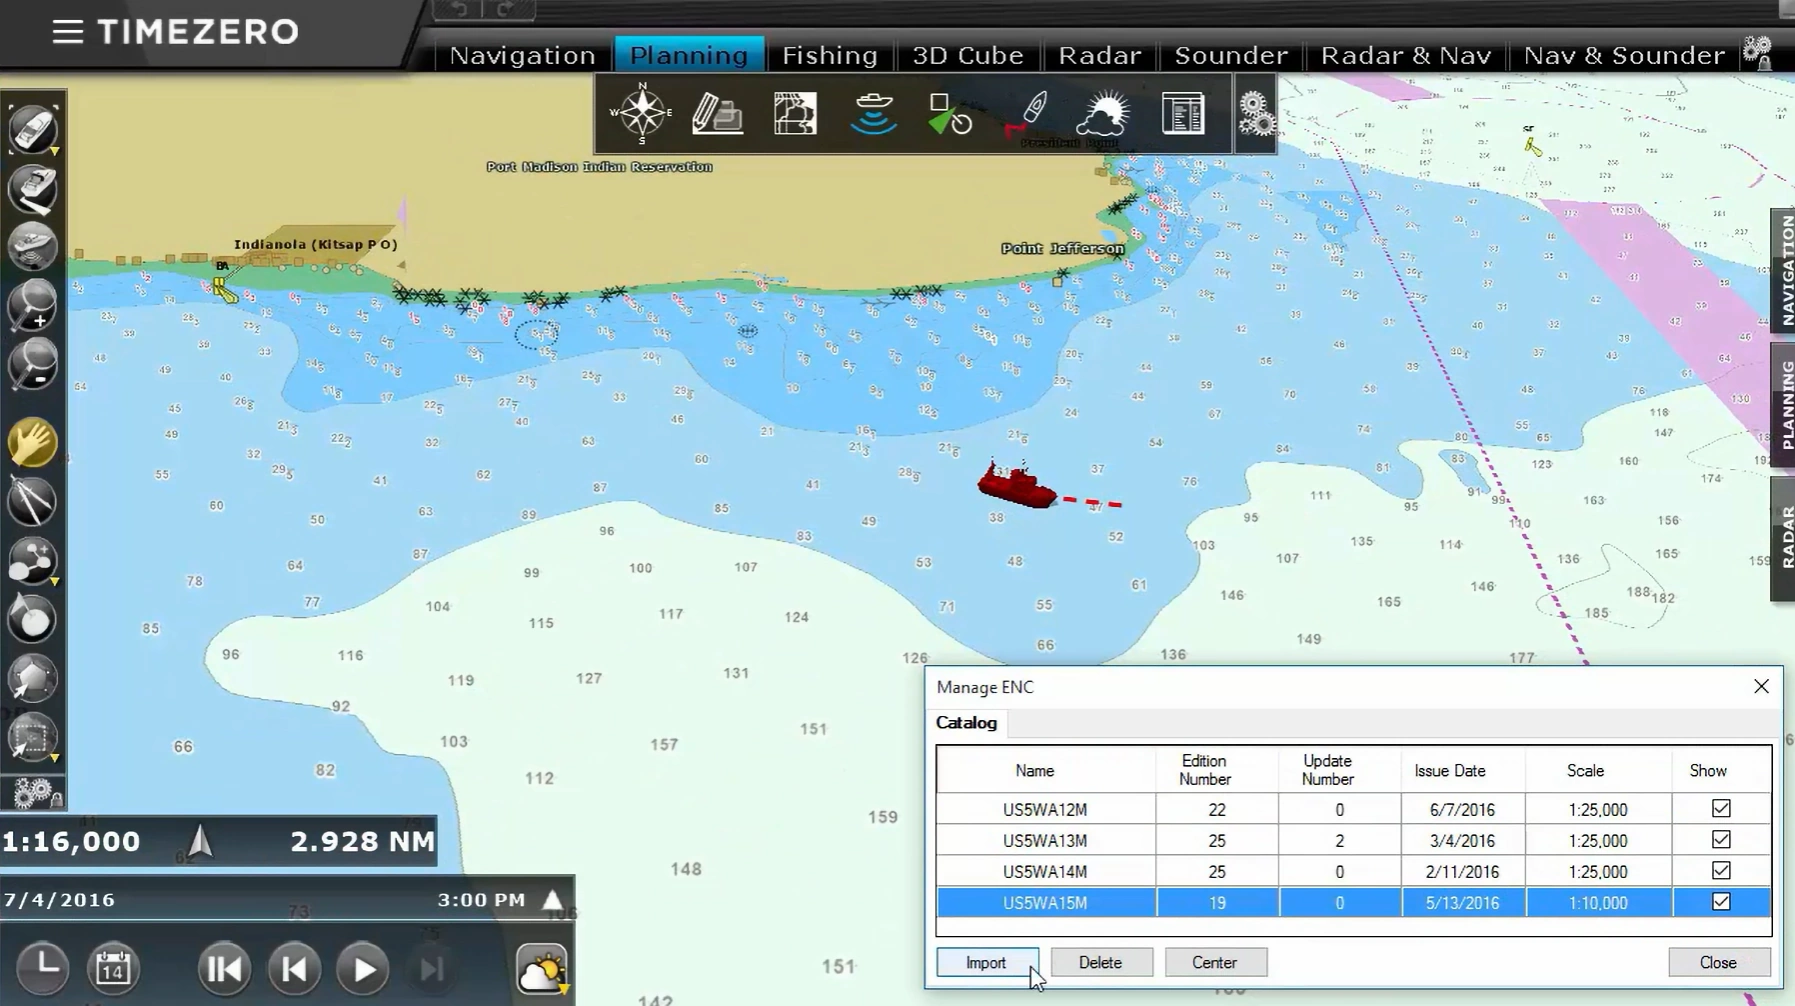Open the weather forecast button in timeline
Viewport: 1795px width, 1006px height.
542,970
